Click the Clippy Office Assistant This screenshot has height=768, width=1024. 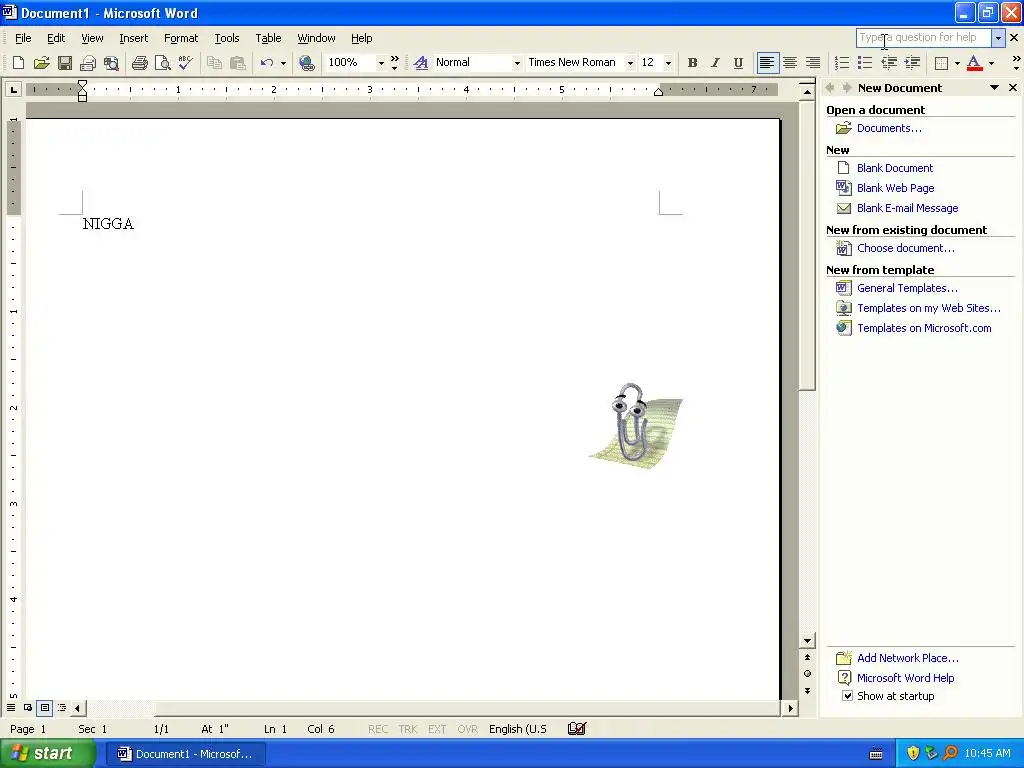(x=636, y=425)
